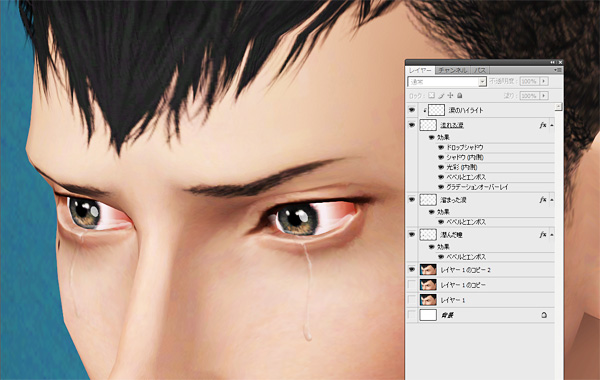Viewport: 600px width, 380px height.
Task: Toggle the ドロップシャドウ effect visibility
Action: tap(441, 147)
